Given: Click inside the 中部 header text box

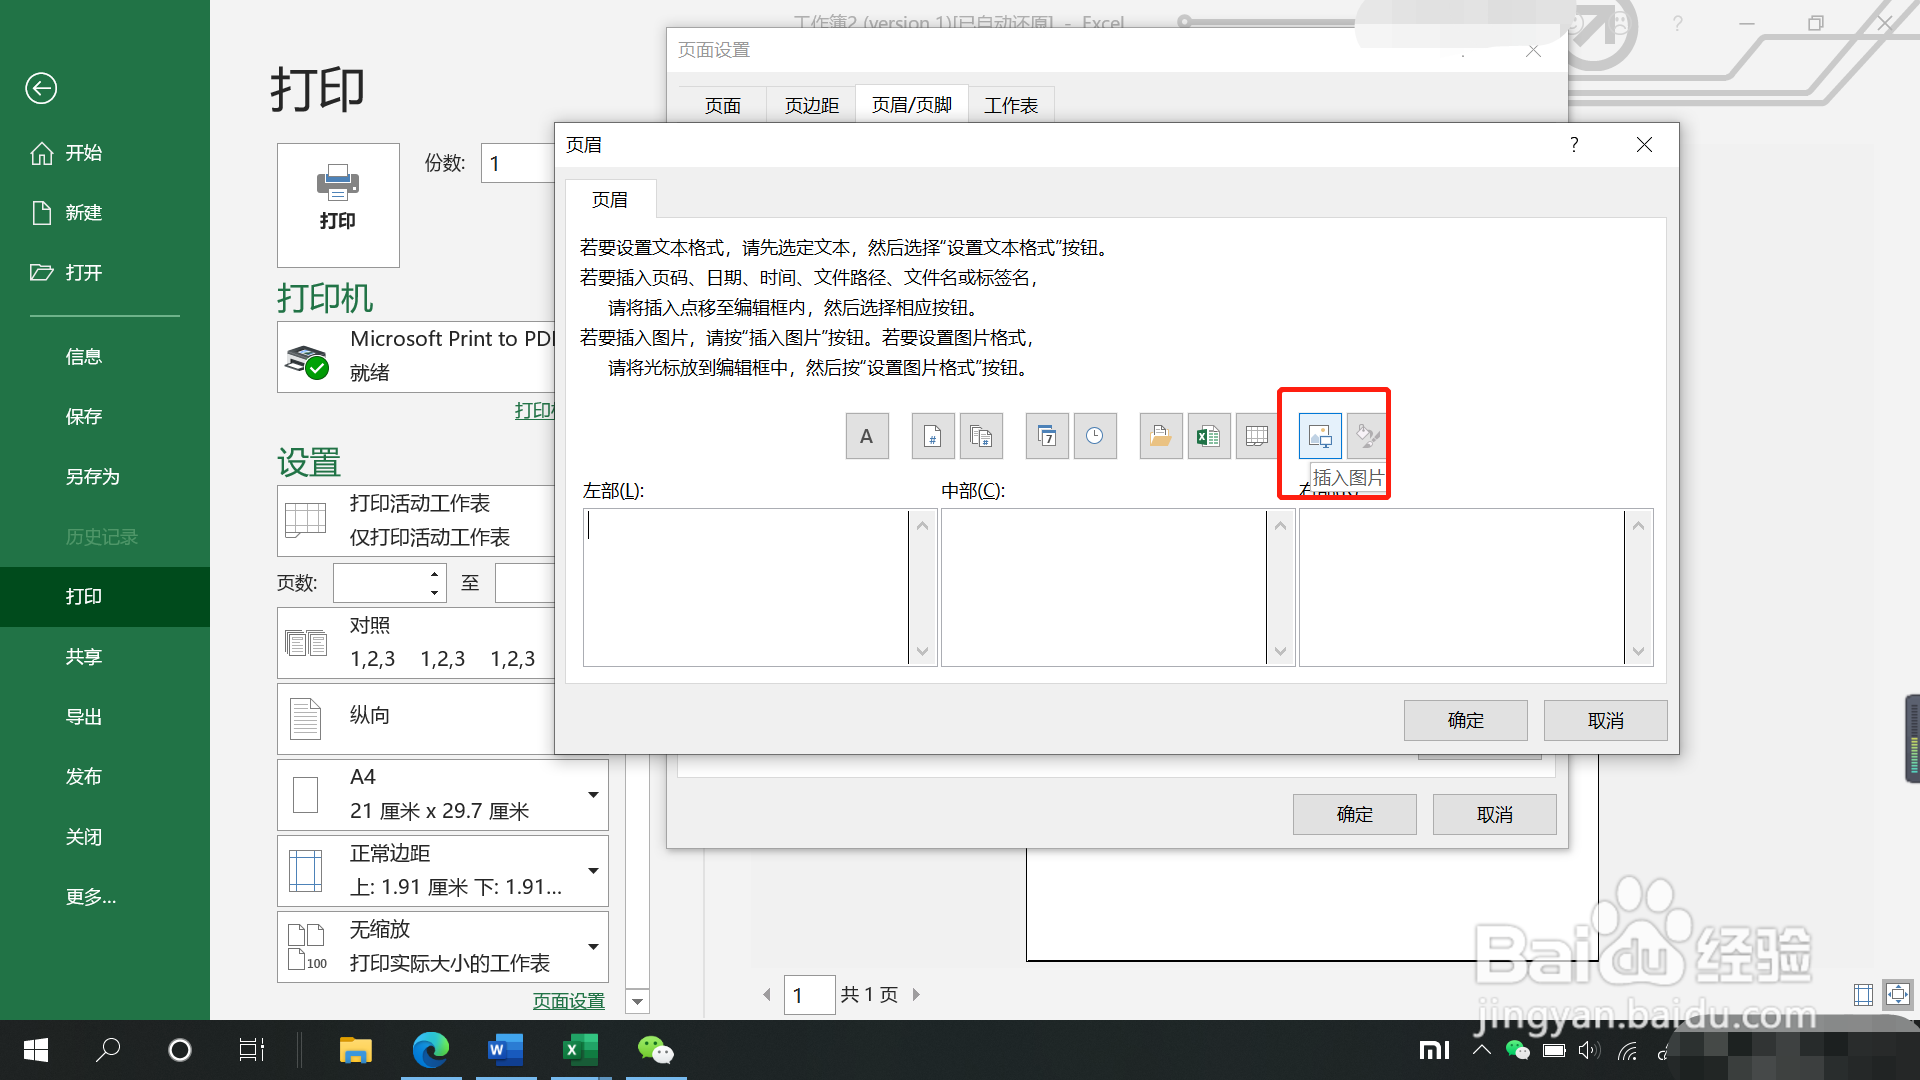Looking at the screenshot, I should point(1102,587).
